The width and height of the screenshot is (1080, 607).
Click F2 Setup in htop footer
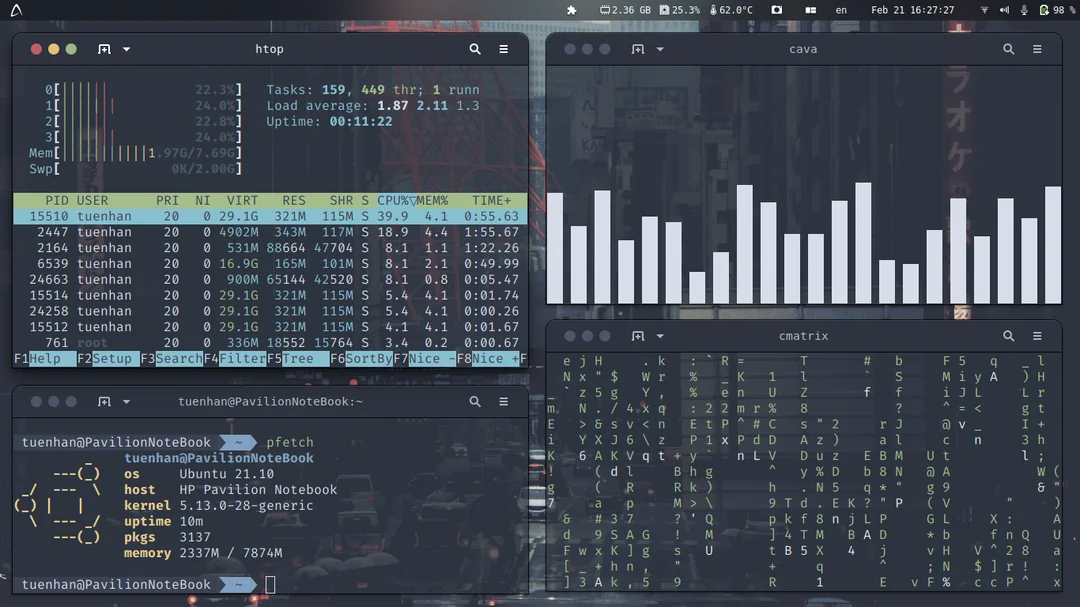pyautogui.click(x=108, y=358)
